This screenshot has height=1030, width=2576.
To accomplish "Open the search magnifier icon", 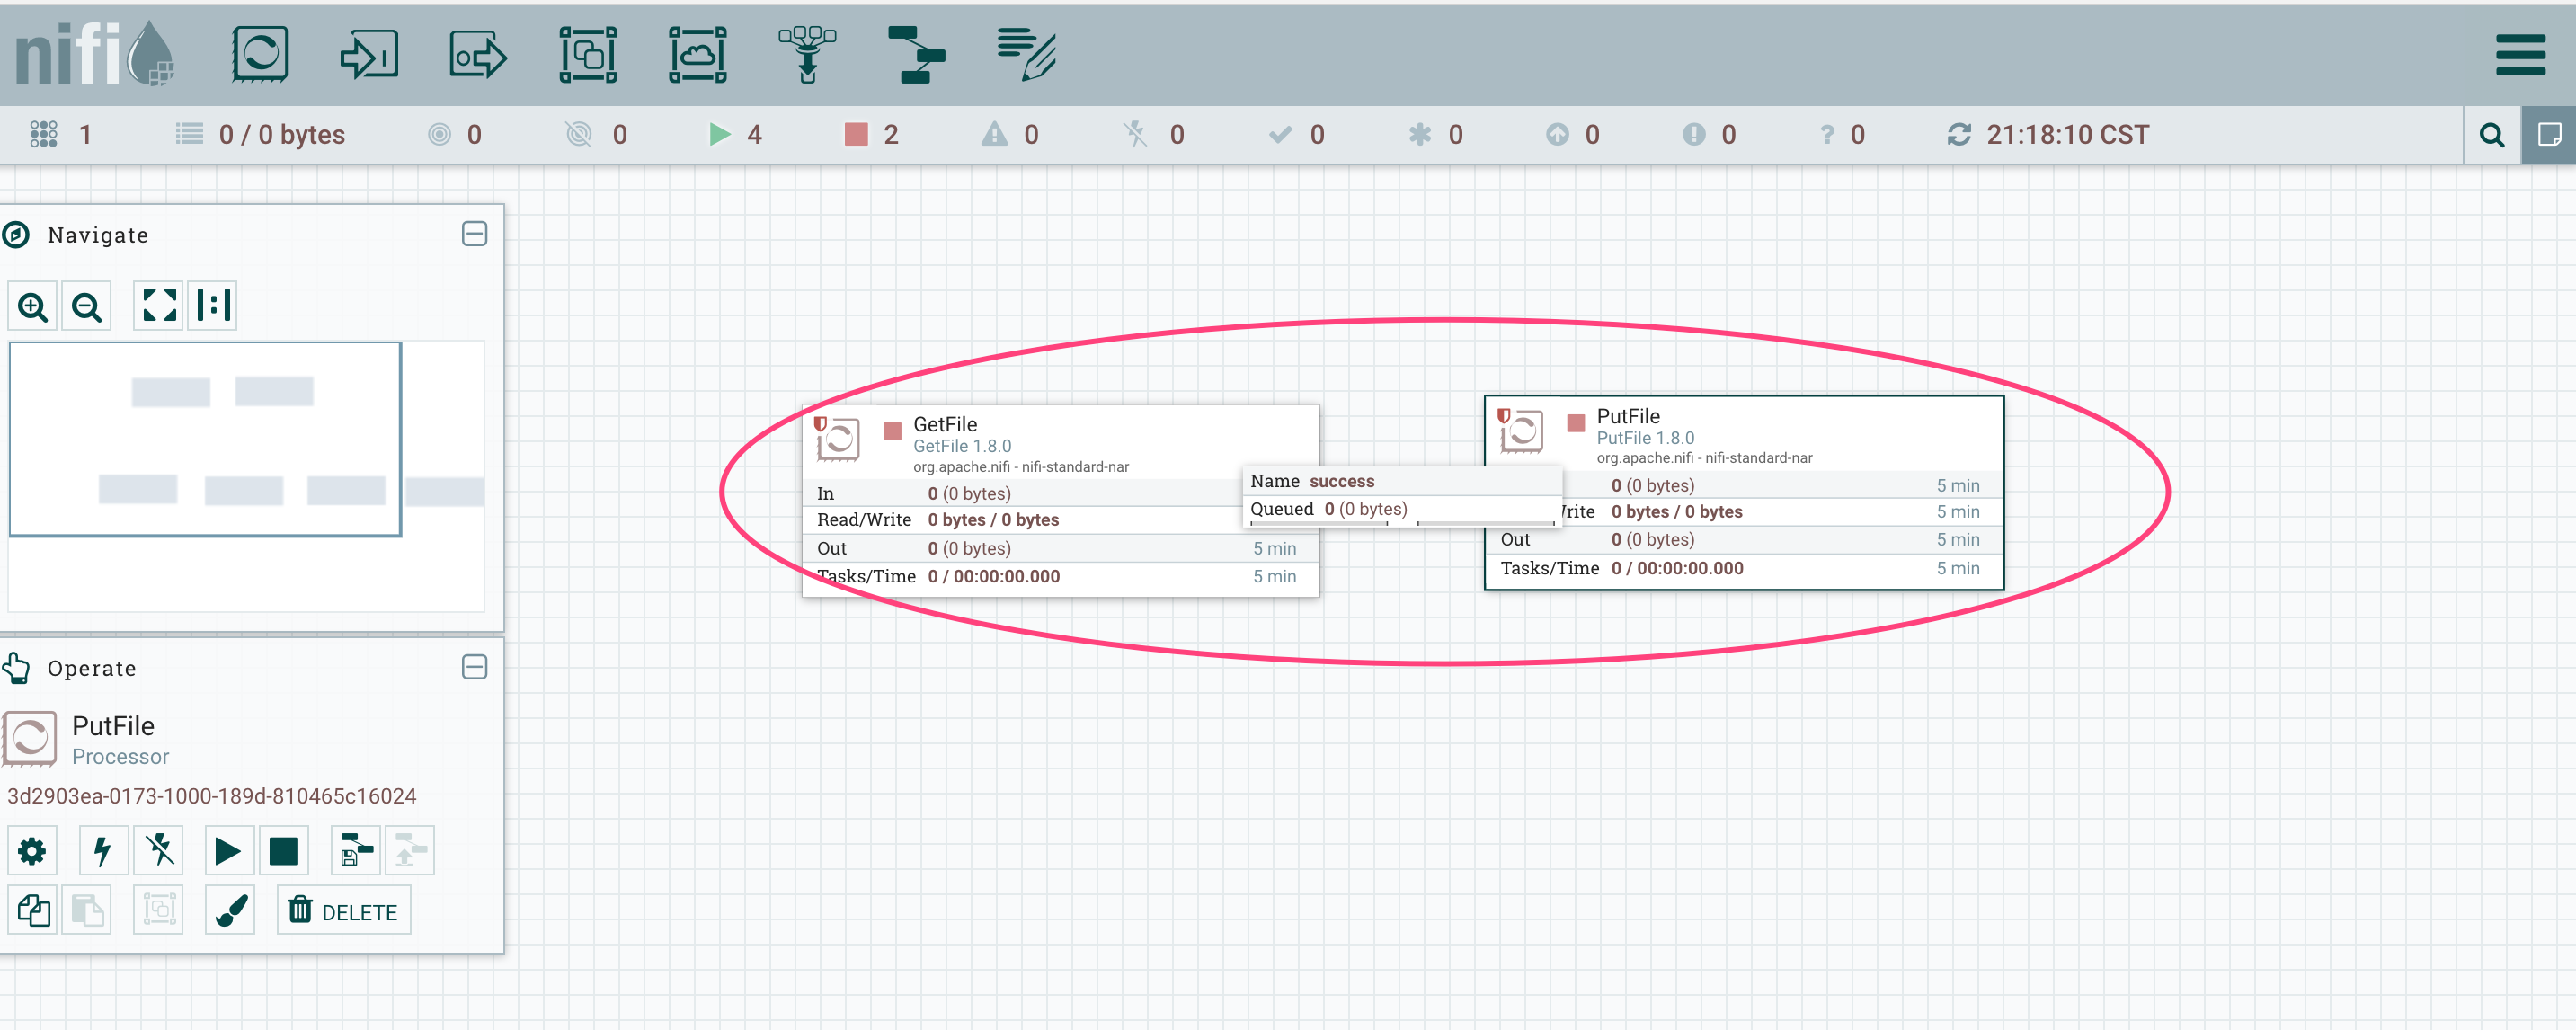I will coord(2492,135).
